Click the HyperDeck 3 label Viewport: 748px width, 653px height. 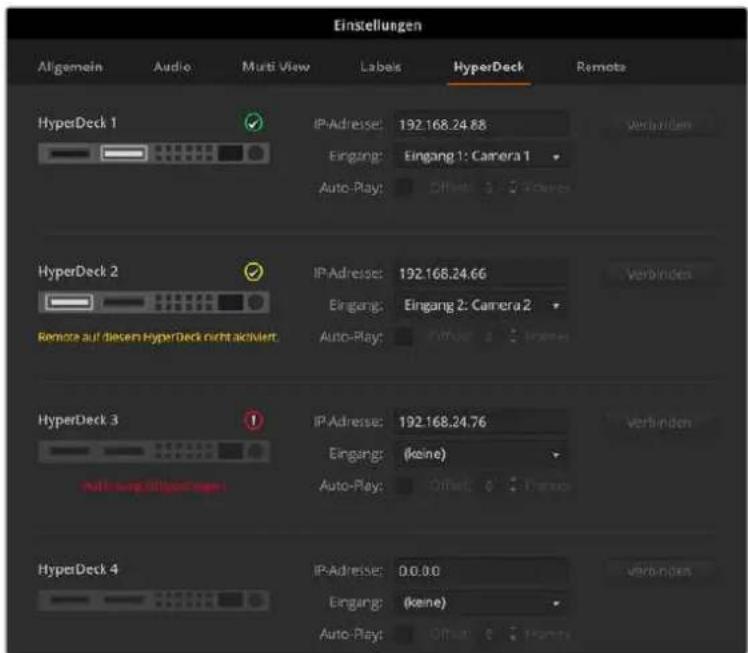pos(78,420)
